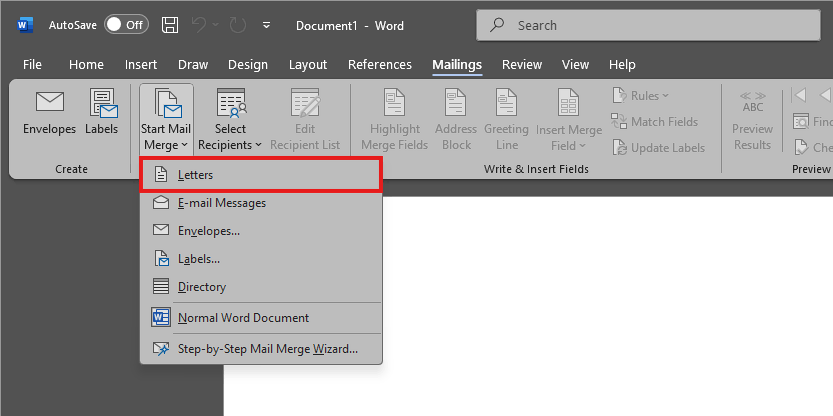Select the Directory menu option

(x=201, y=287)
